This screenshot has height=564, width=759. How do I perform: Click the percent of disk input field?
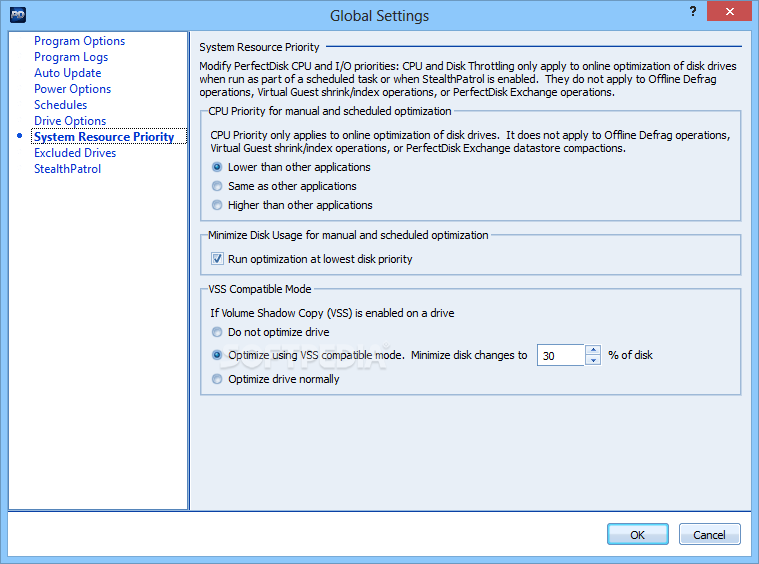(561, 355)
